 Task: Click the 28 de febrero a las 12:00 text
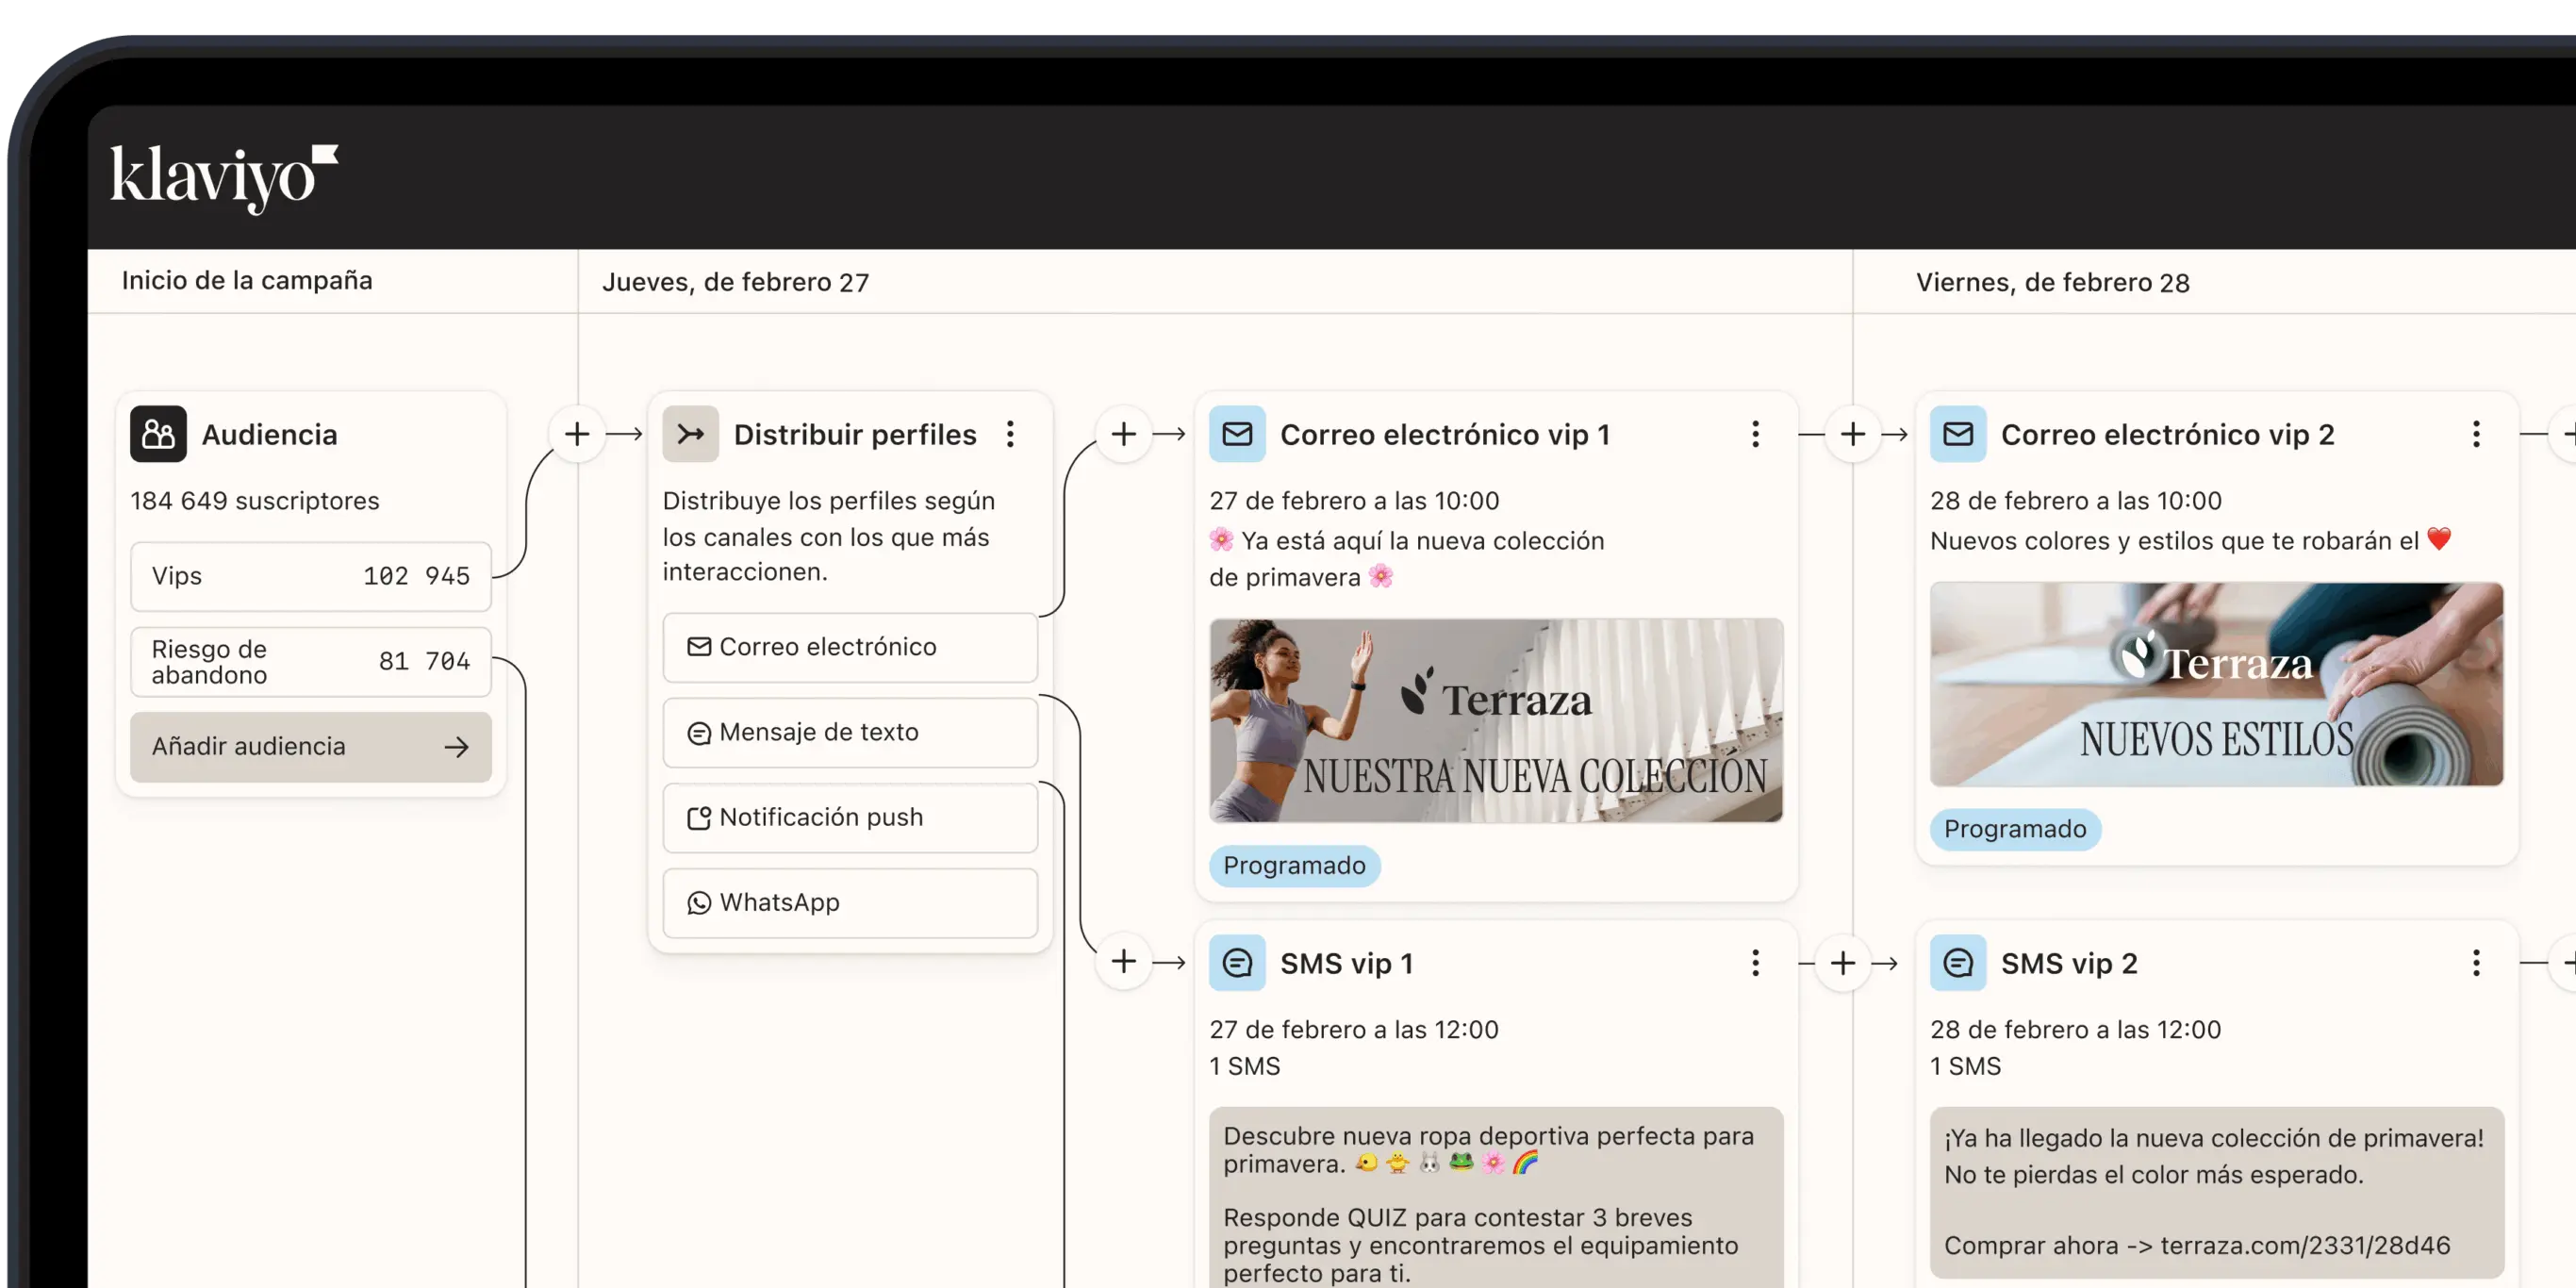tap(2075, 1029)
